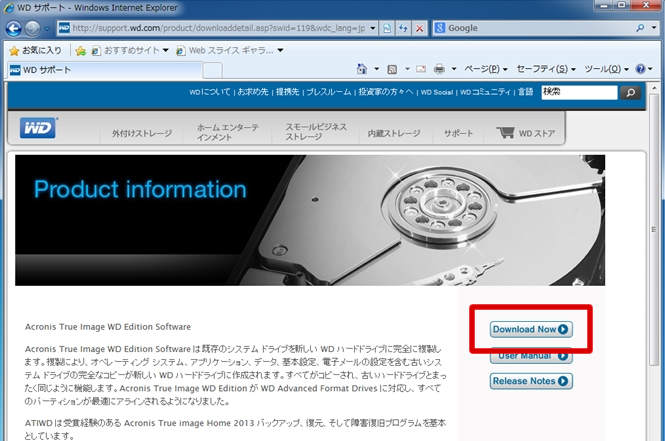Go back using the browser Back arrow

point(14,28)
